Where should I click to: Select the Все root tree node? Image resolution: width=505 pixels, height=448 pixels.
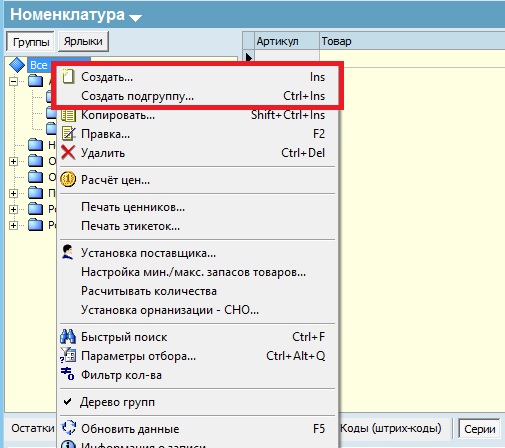(39, 65)
